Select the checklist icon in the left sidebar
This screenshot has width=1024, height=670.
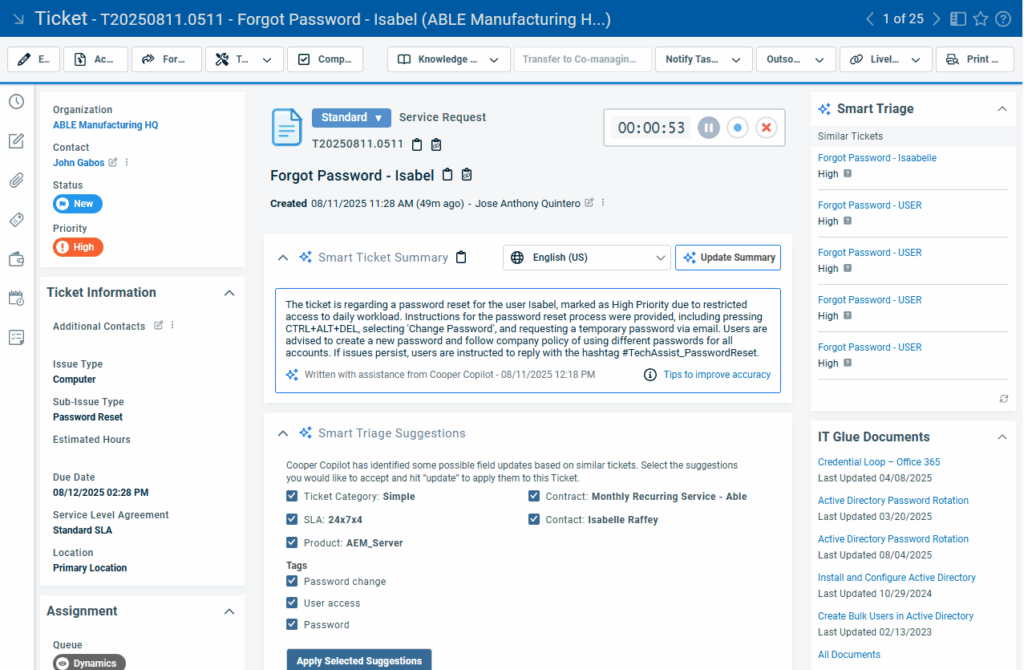pyautogui.click(x=16, y=338)
